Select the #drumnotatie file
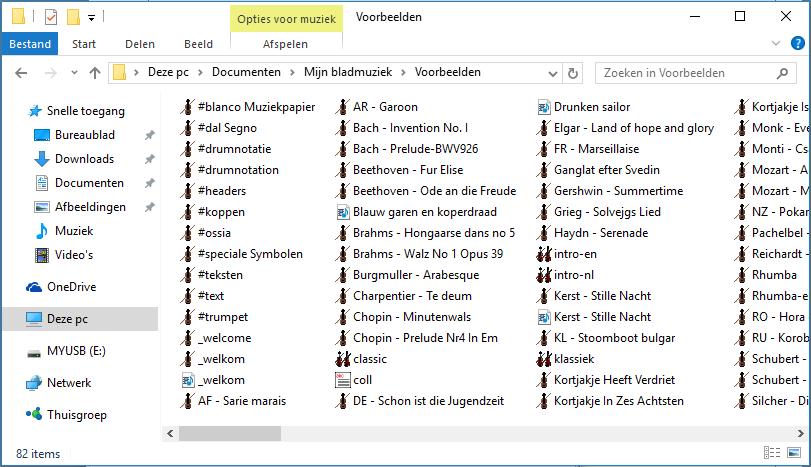The height and width of the screenshot is (467, 811). tap(234, 149)
